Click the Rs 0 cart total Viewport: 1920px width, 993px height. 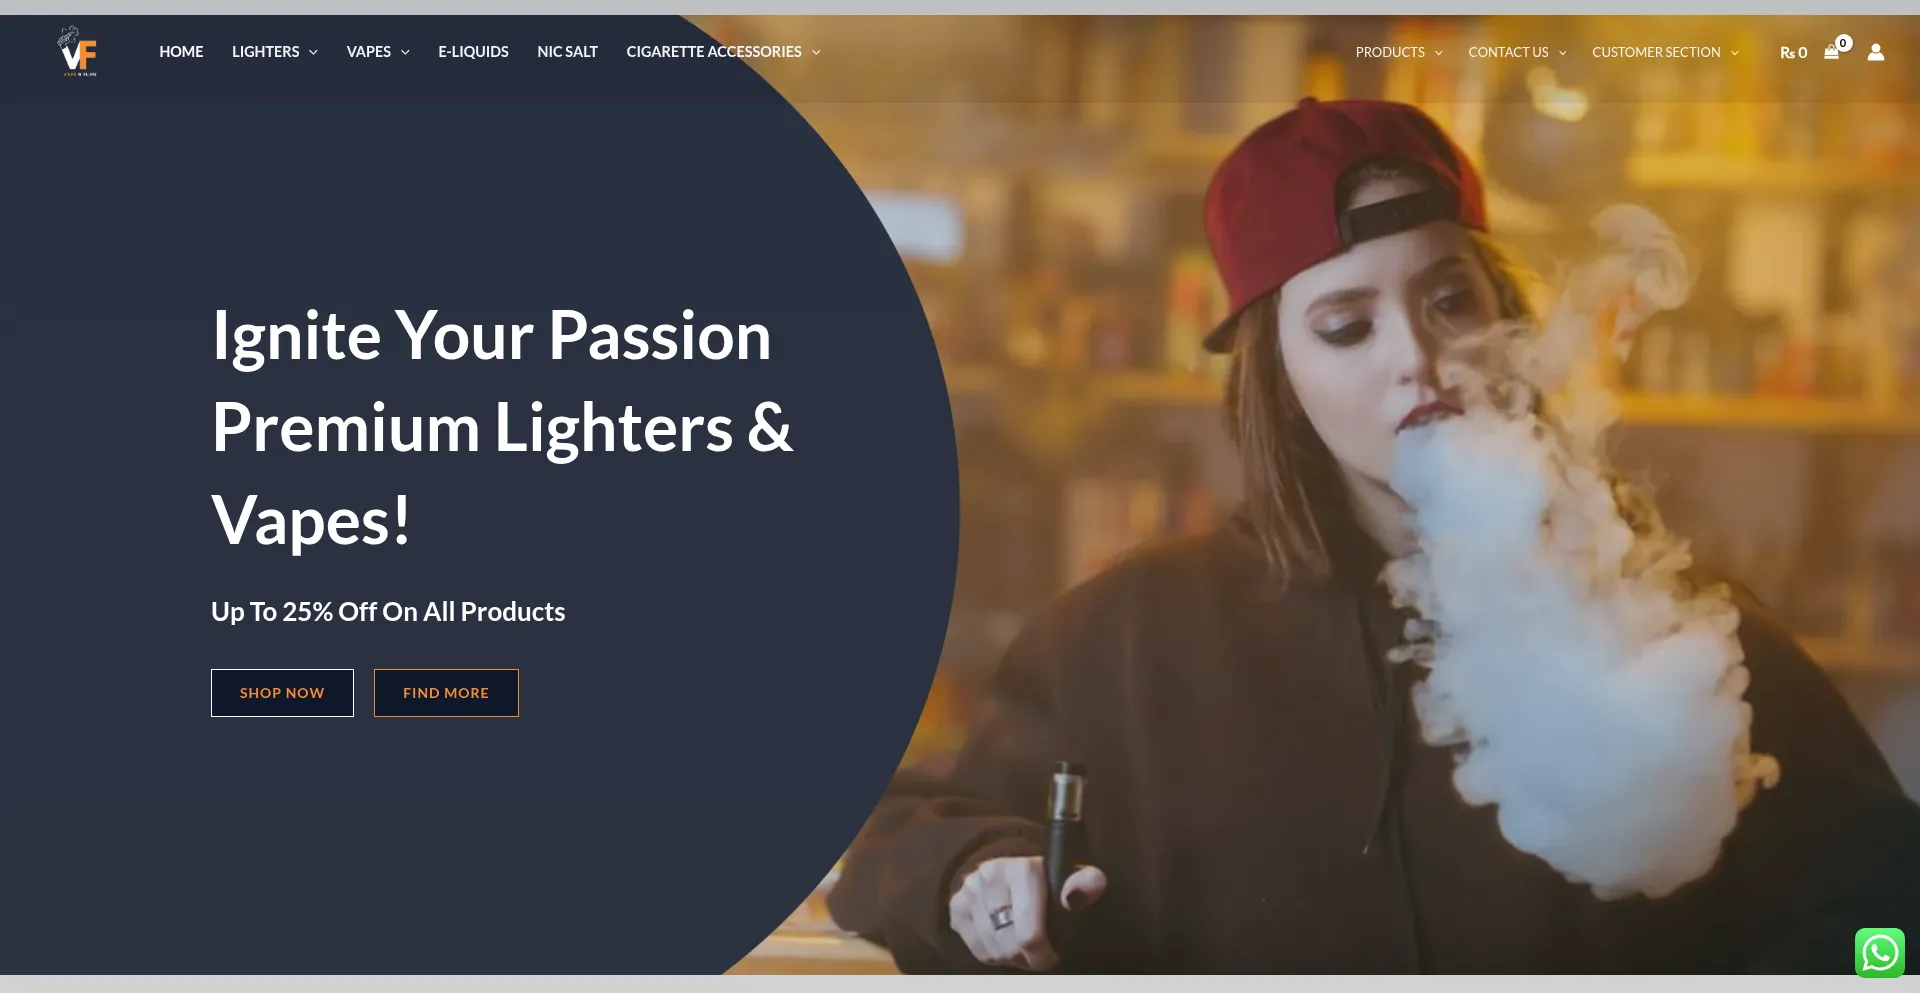(x=1793, y=53)
